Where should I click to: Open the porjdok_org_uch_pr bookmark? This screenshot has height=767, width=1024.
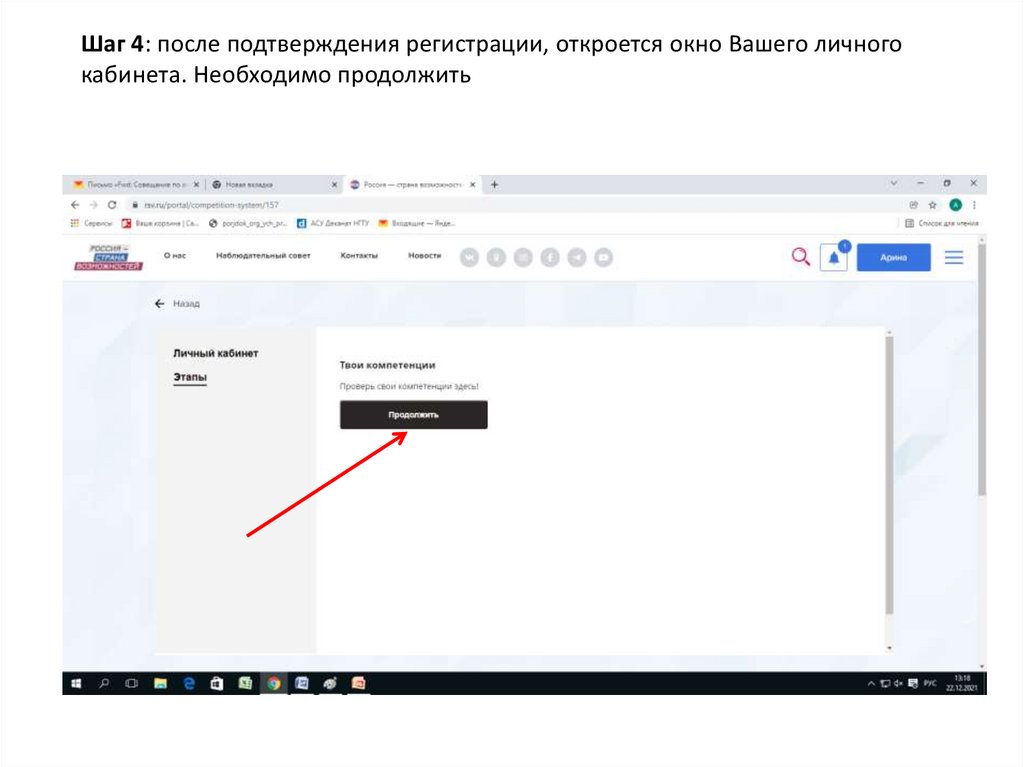pos(248,223)
